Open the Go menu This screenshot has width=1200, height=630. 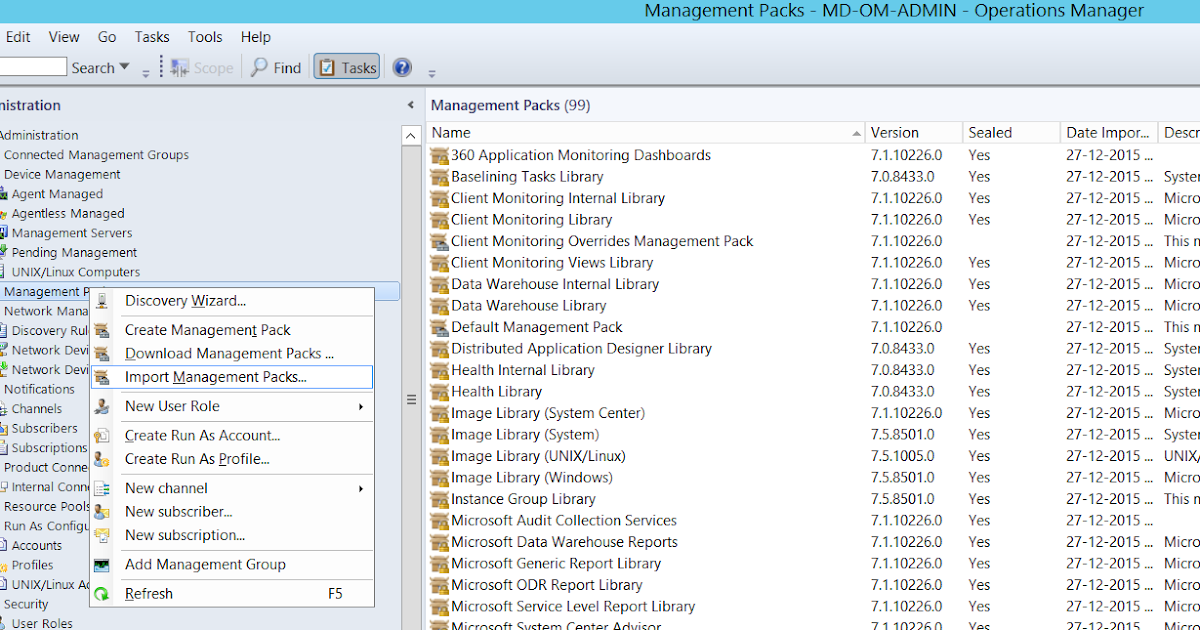[x=107, y=37]
